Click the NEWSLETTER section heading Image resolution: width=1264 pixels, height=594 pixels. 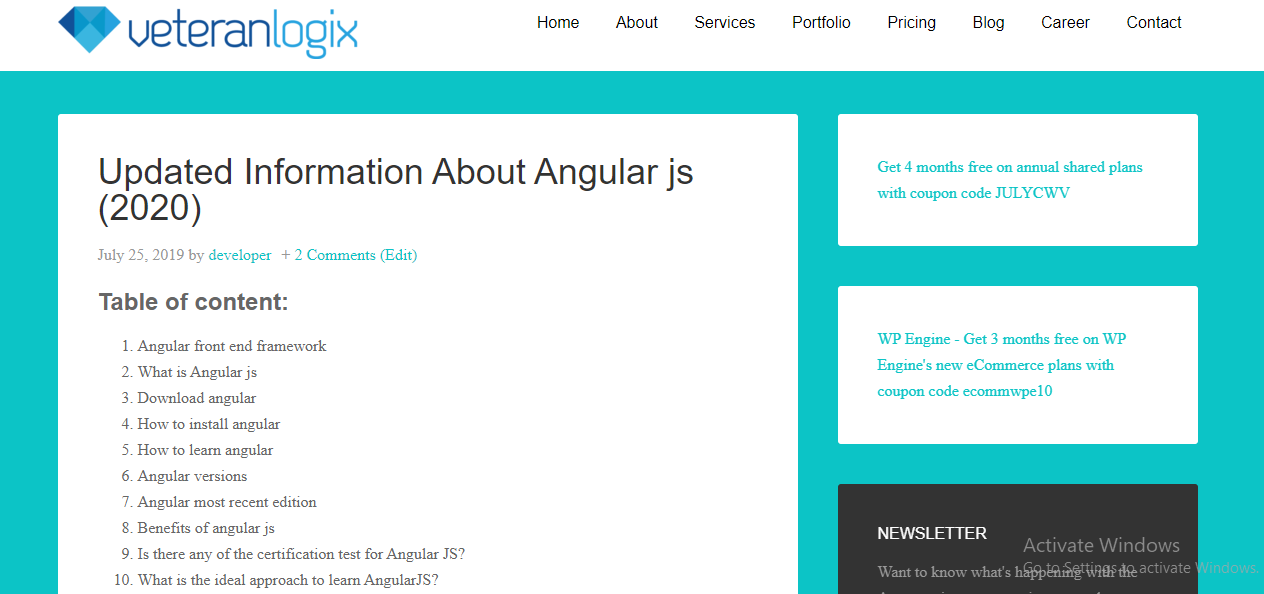(931, 533)
